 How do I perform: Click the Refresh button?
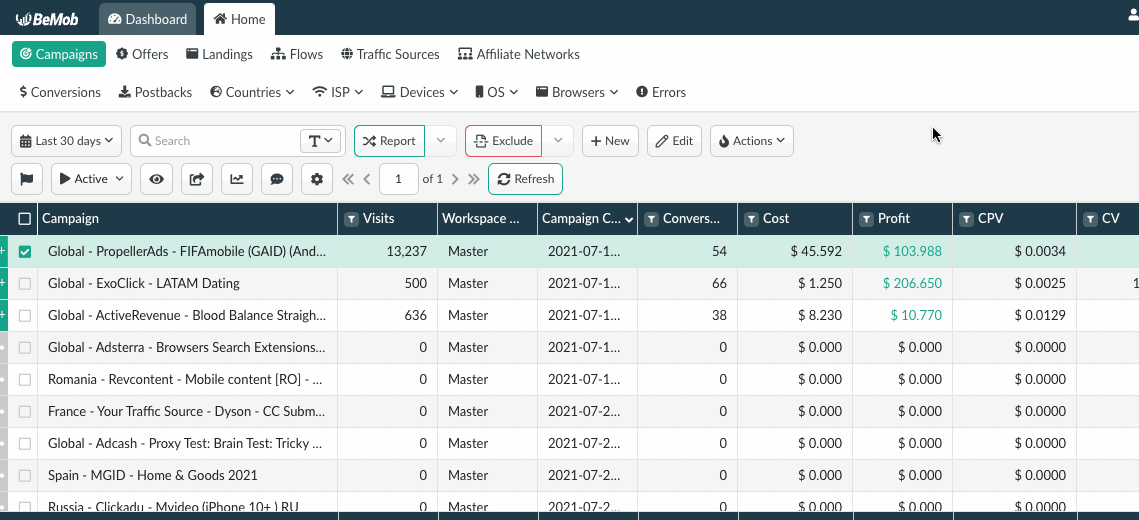[x=525, y=179]
